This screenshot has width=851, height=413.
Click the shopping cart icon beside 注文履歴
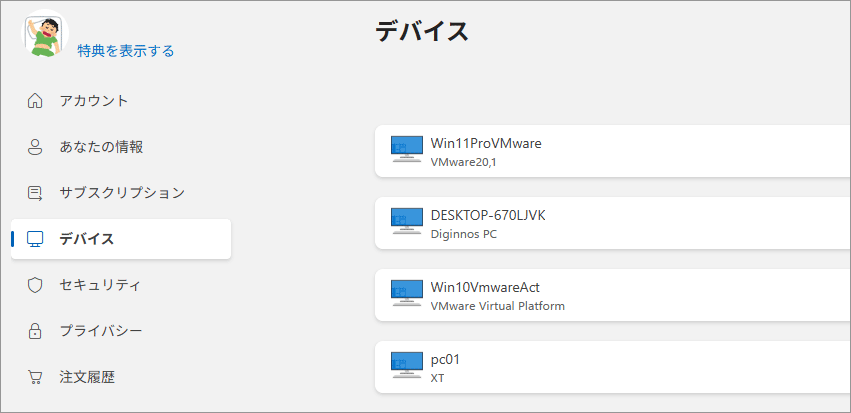[35, 378]
